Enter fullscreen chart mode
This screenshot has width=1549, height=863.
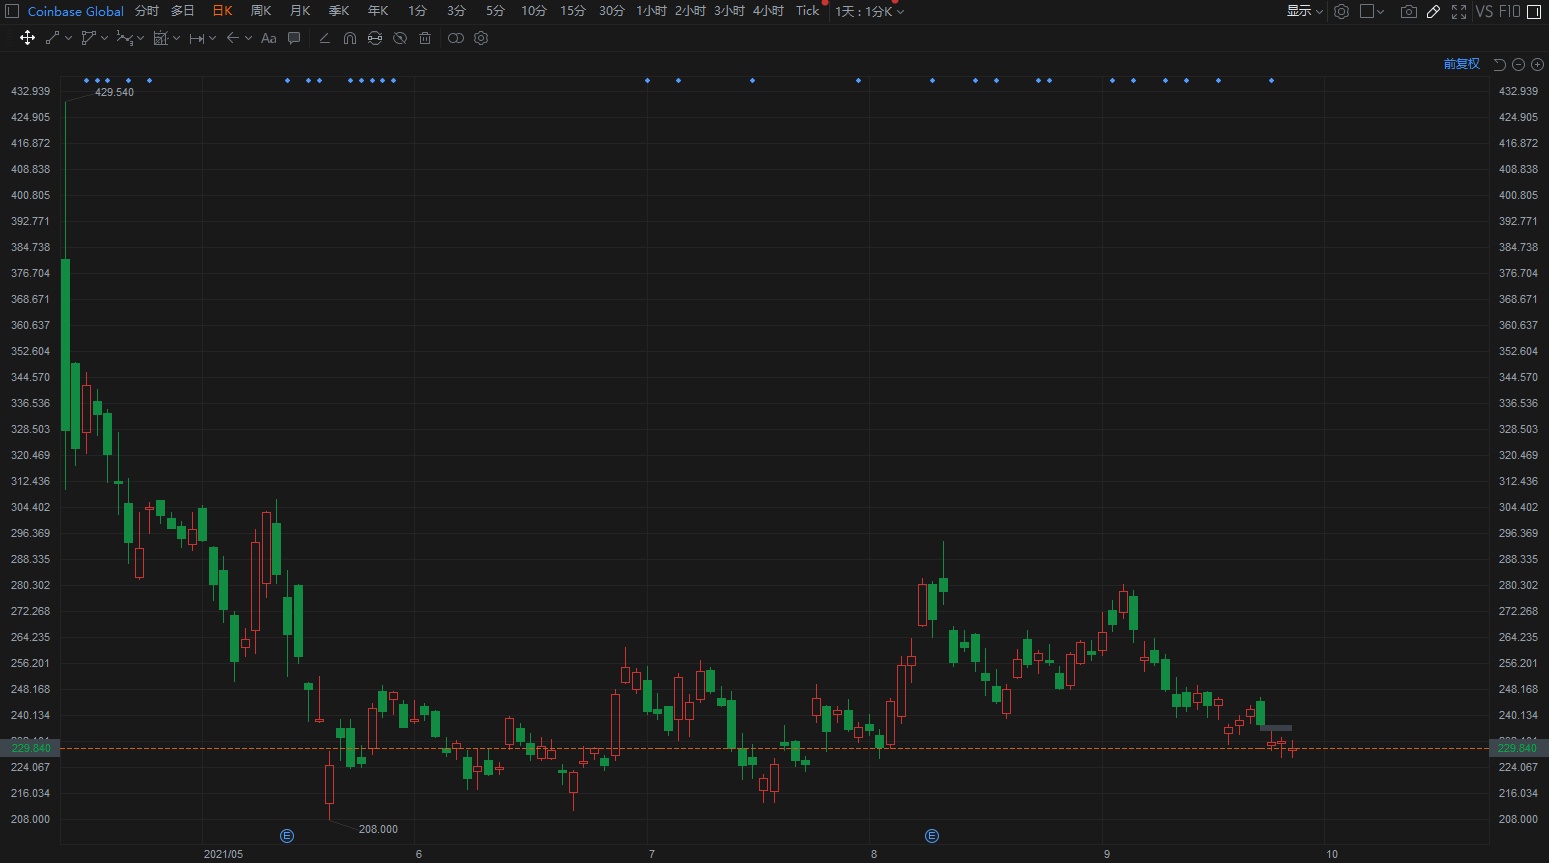(1459, 11)
